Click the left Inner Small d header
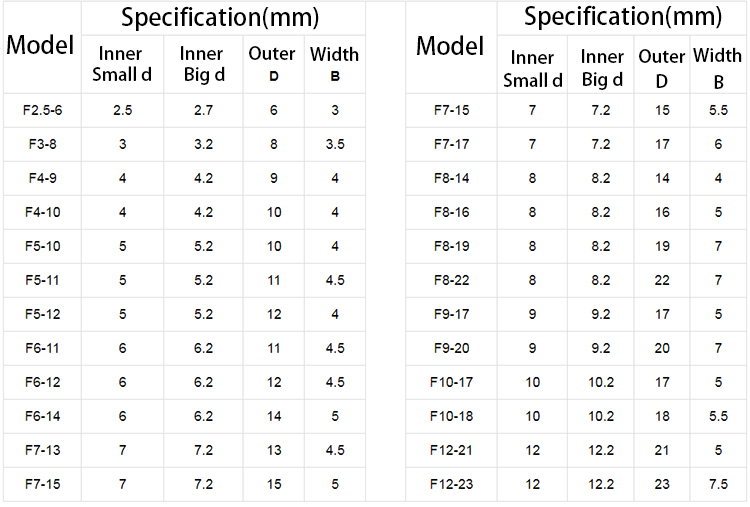Viewport: 750px width, 507px height. point(122,64)
